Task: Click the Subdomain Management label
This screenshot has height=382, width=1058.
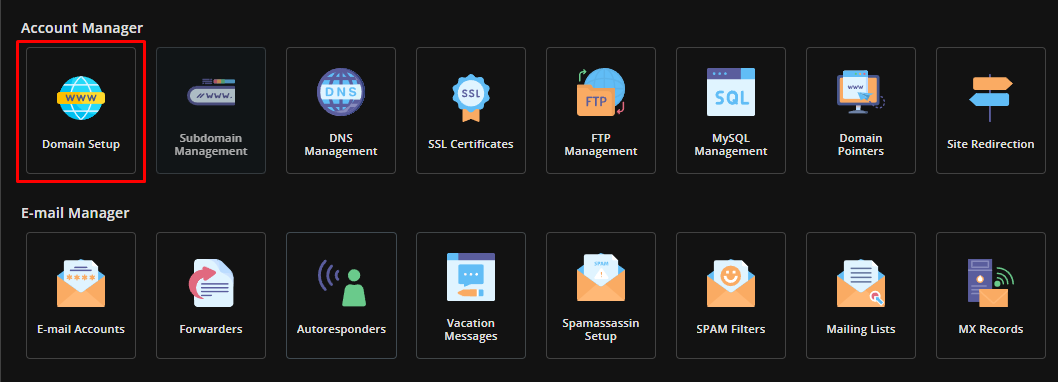Action: pyautogui.click(x=211, y=144)
